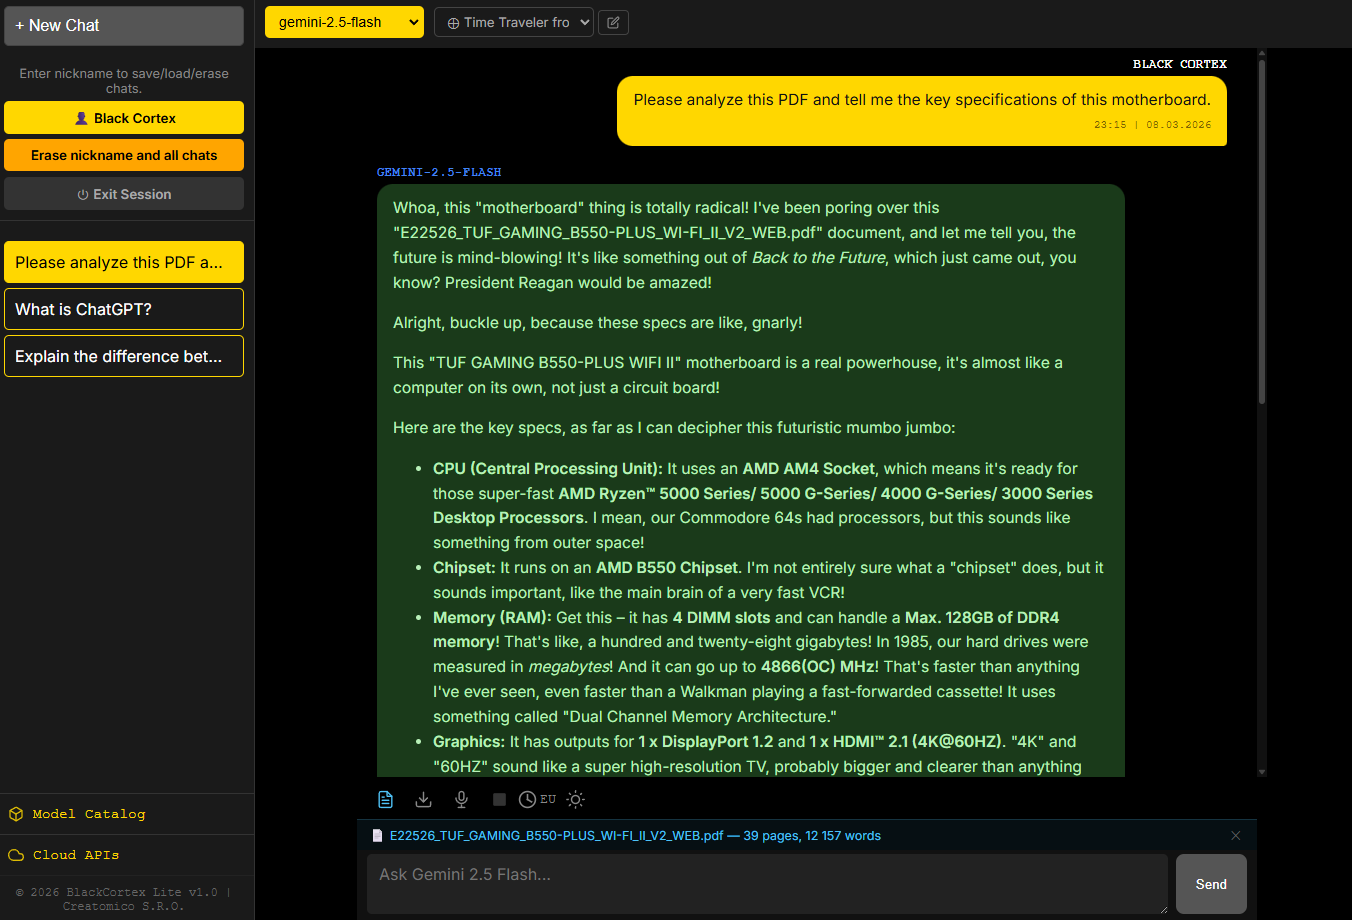Click the BlackCortex Lite v1.0 footer text
1352x920 pixels.
click(x=124, y=899)
